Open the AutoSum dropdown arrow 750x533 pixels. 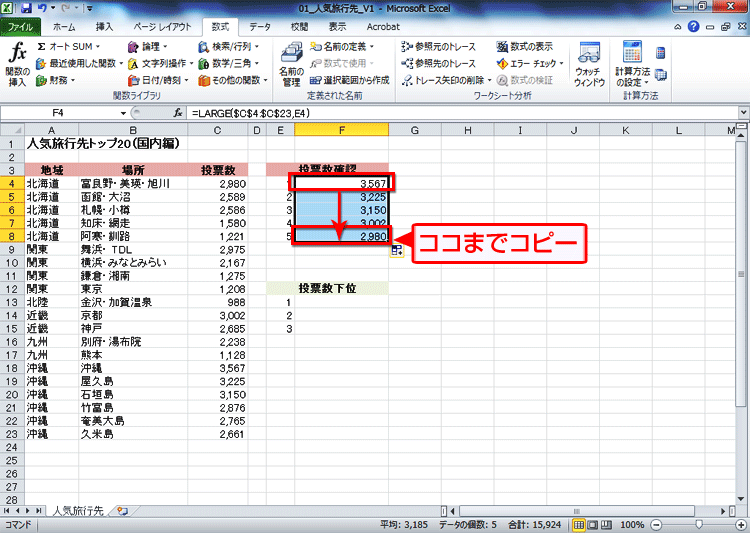coord(98,46)
